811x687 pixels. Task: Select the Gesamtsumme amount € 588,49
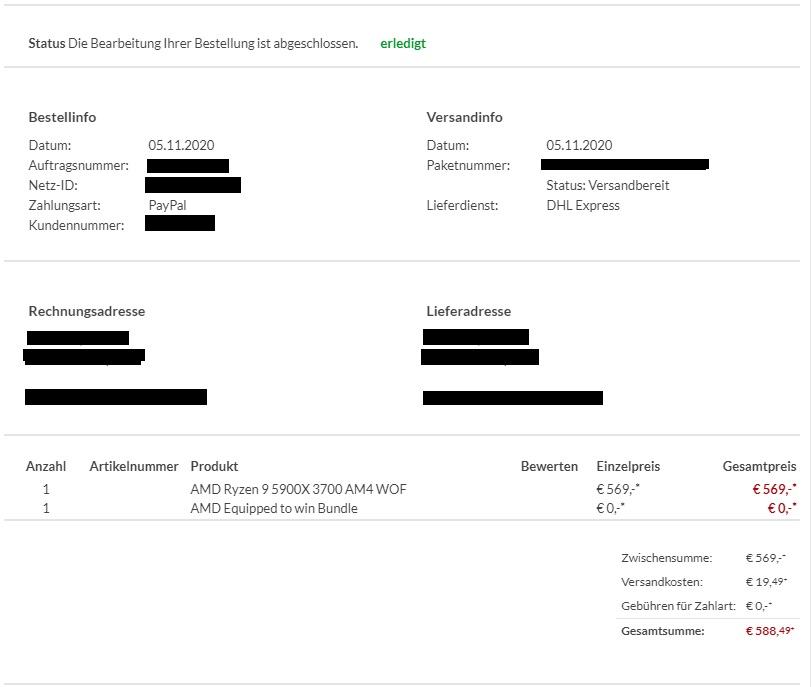(769, 631)
